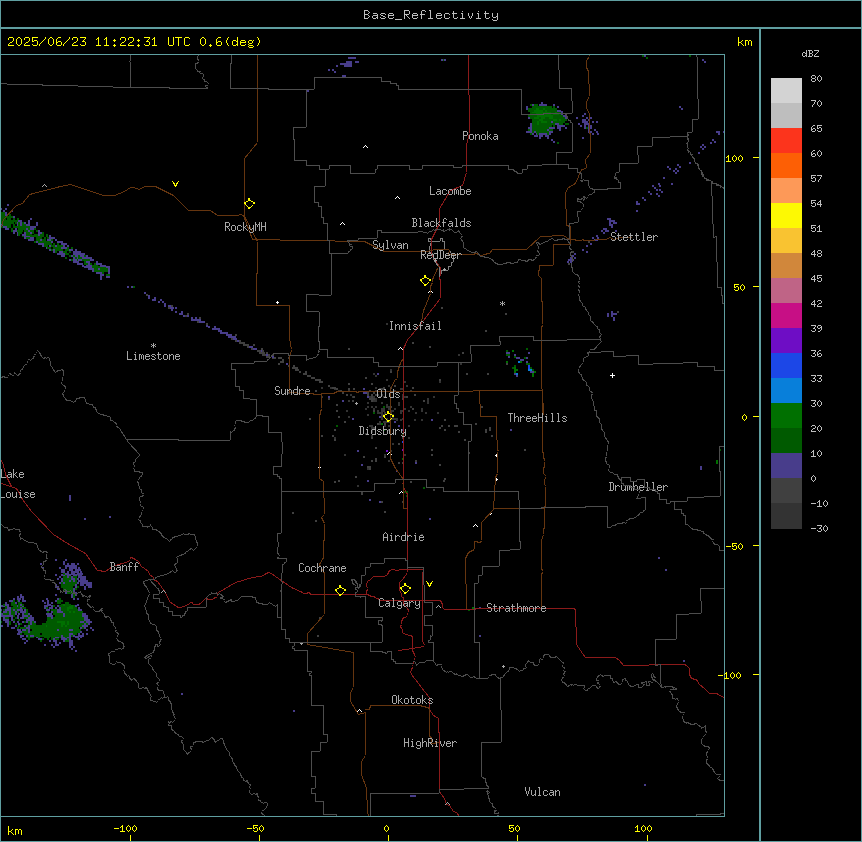Click the Calgary city label
The width and height of the screenshot is (862, 842).
coord(399,603)
